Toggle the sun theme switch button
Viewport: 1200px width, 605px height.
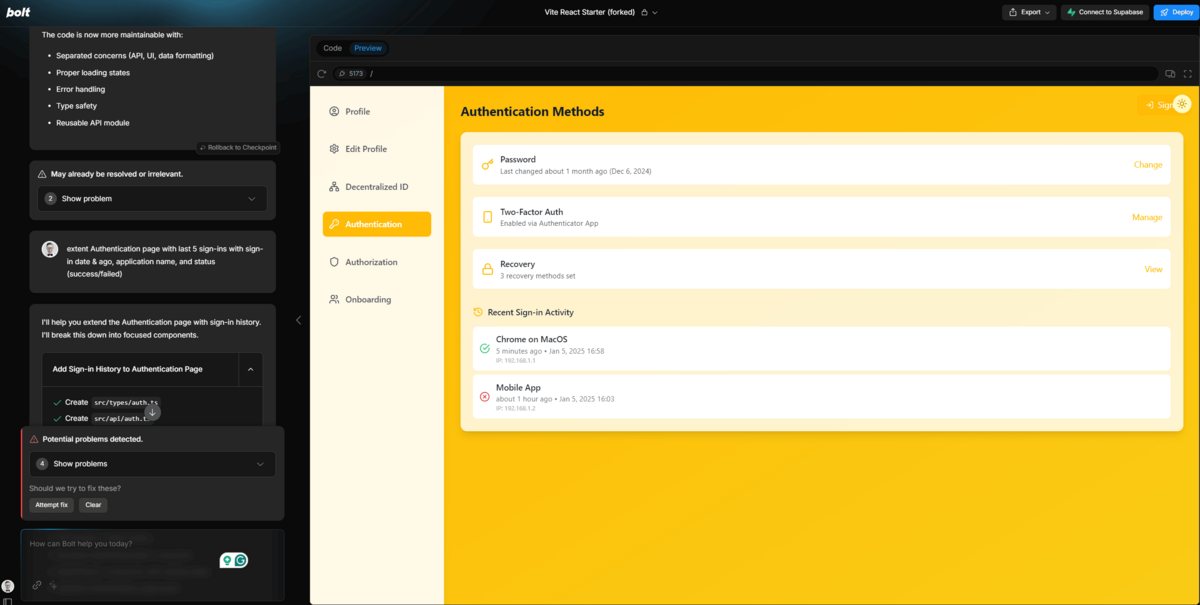pyautogui.click(x=1182, y=104)
